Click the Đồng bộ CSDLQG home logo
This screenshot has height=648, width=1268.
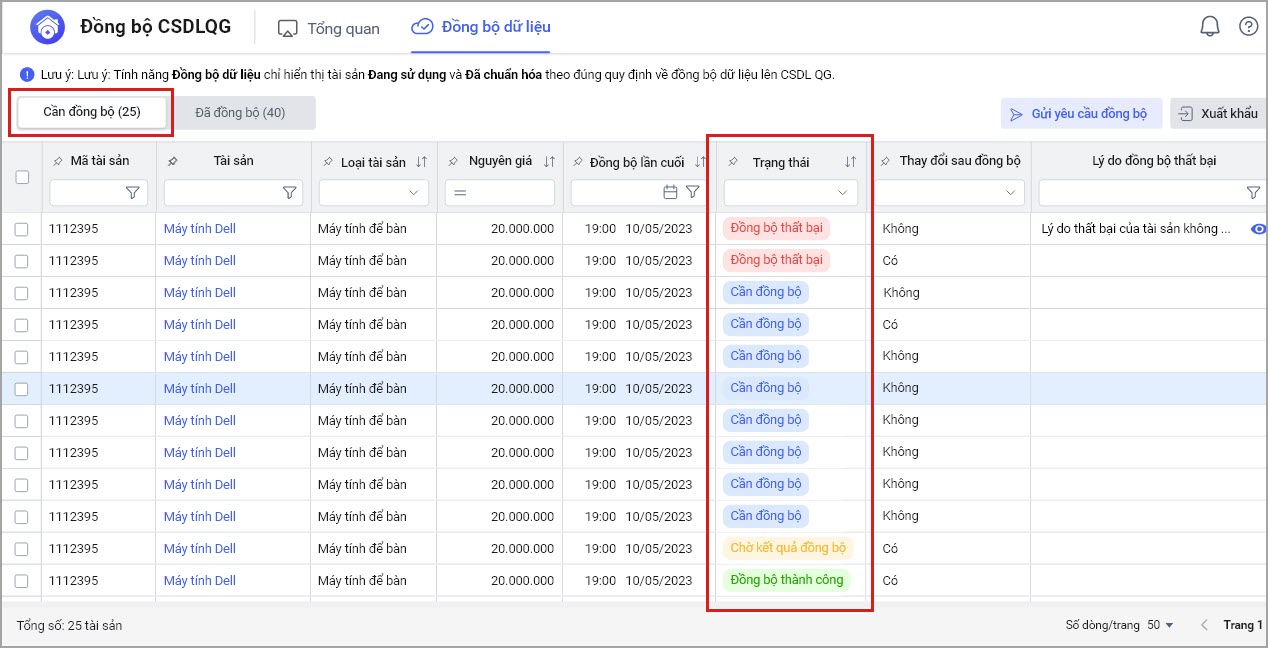click(x=46, y=28)
